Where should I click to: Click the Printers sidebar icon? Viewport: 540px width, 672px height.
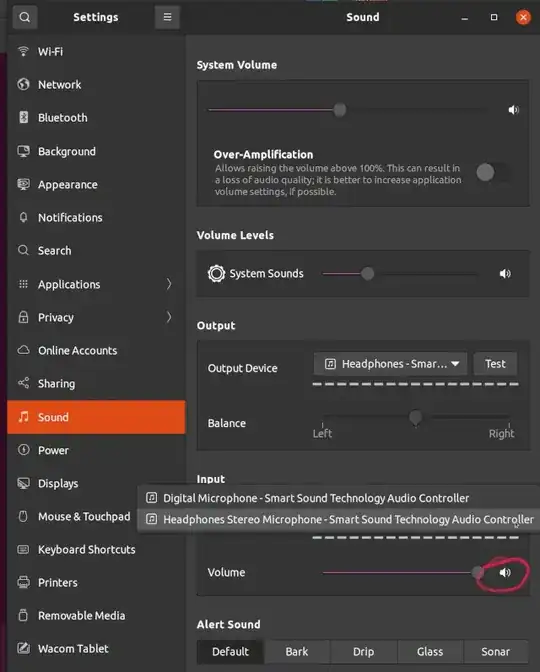pyautogui.click(x=23, y=582)
